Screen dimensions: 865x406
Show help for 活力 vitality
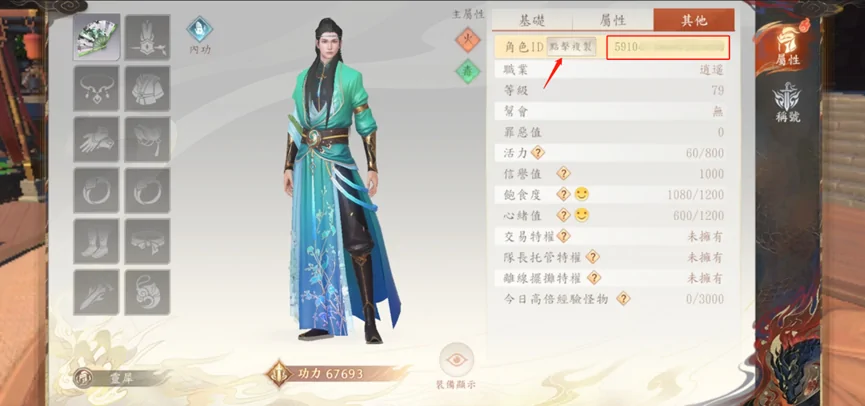[x=538, y=153]
